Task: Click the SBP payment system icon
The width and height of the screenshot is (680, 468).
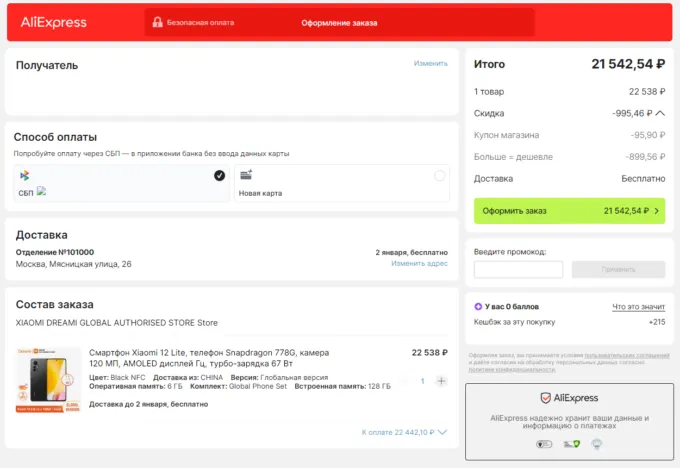Action: point(24,175)
